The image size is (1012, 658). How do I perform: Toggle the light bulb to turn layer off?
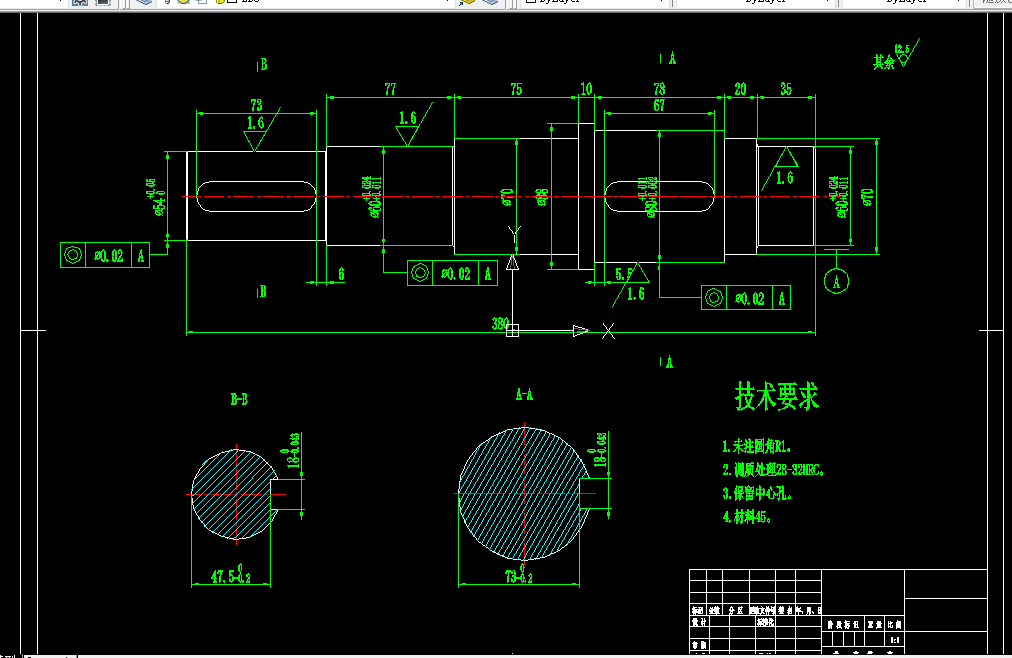167,3
